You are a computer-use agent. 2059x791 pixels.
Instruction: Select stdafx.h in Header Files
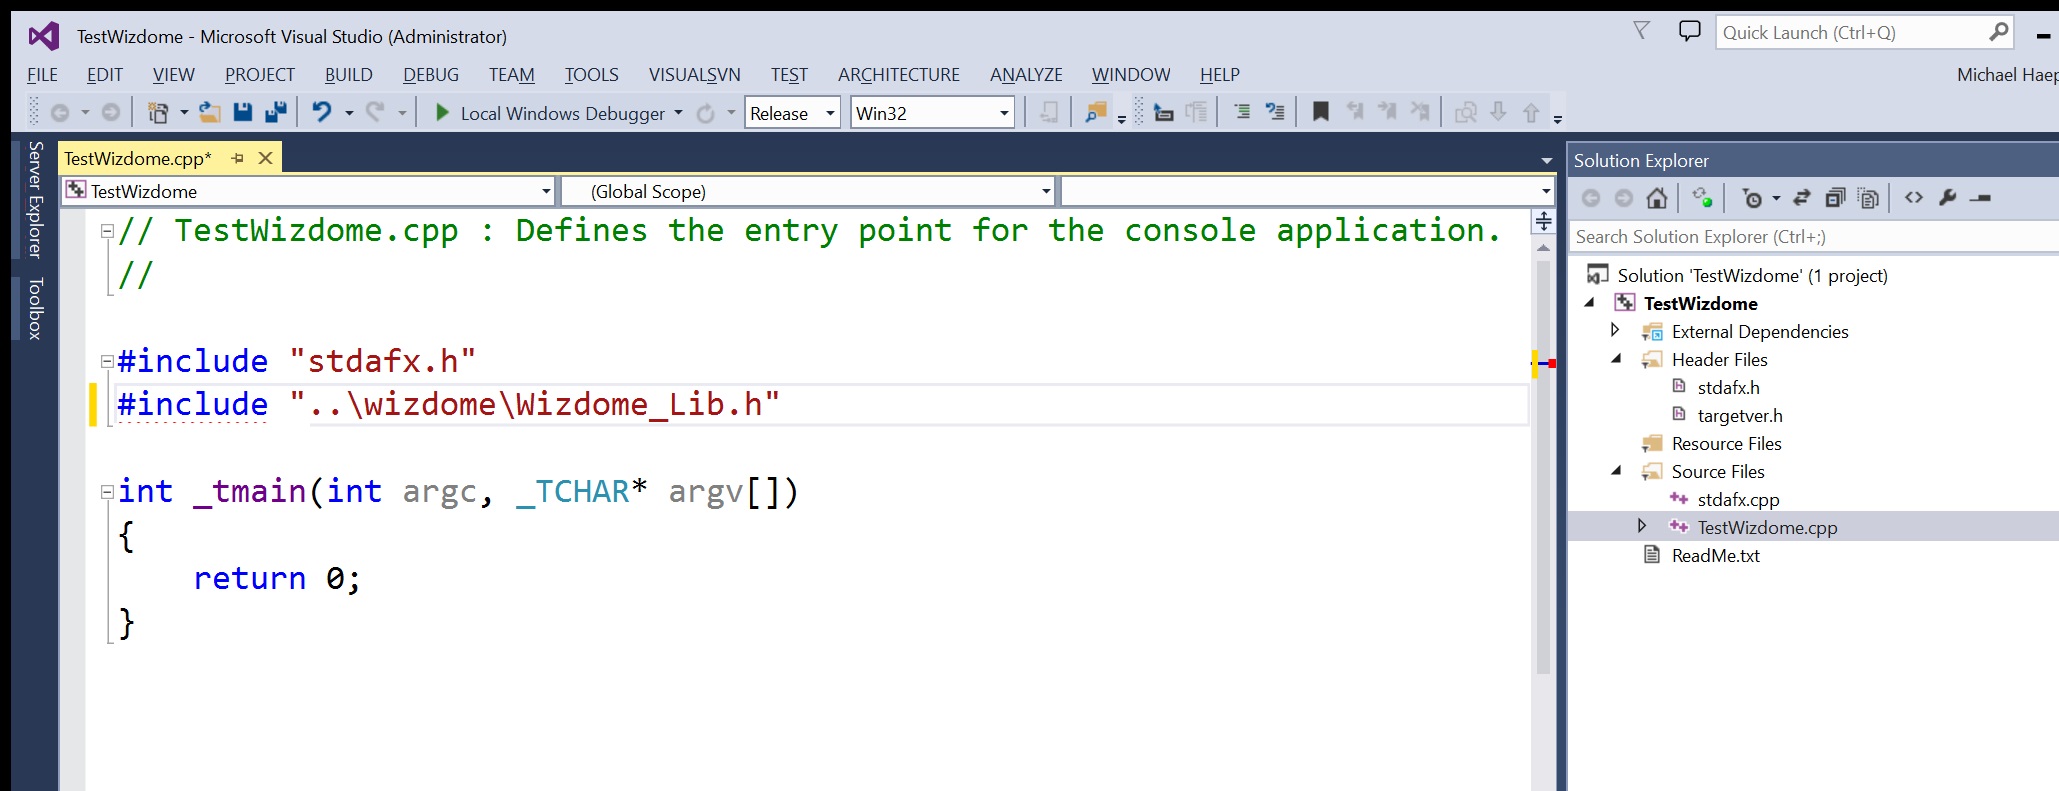pos(1728,387)
